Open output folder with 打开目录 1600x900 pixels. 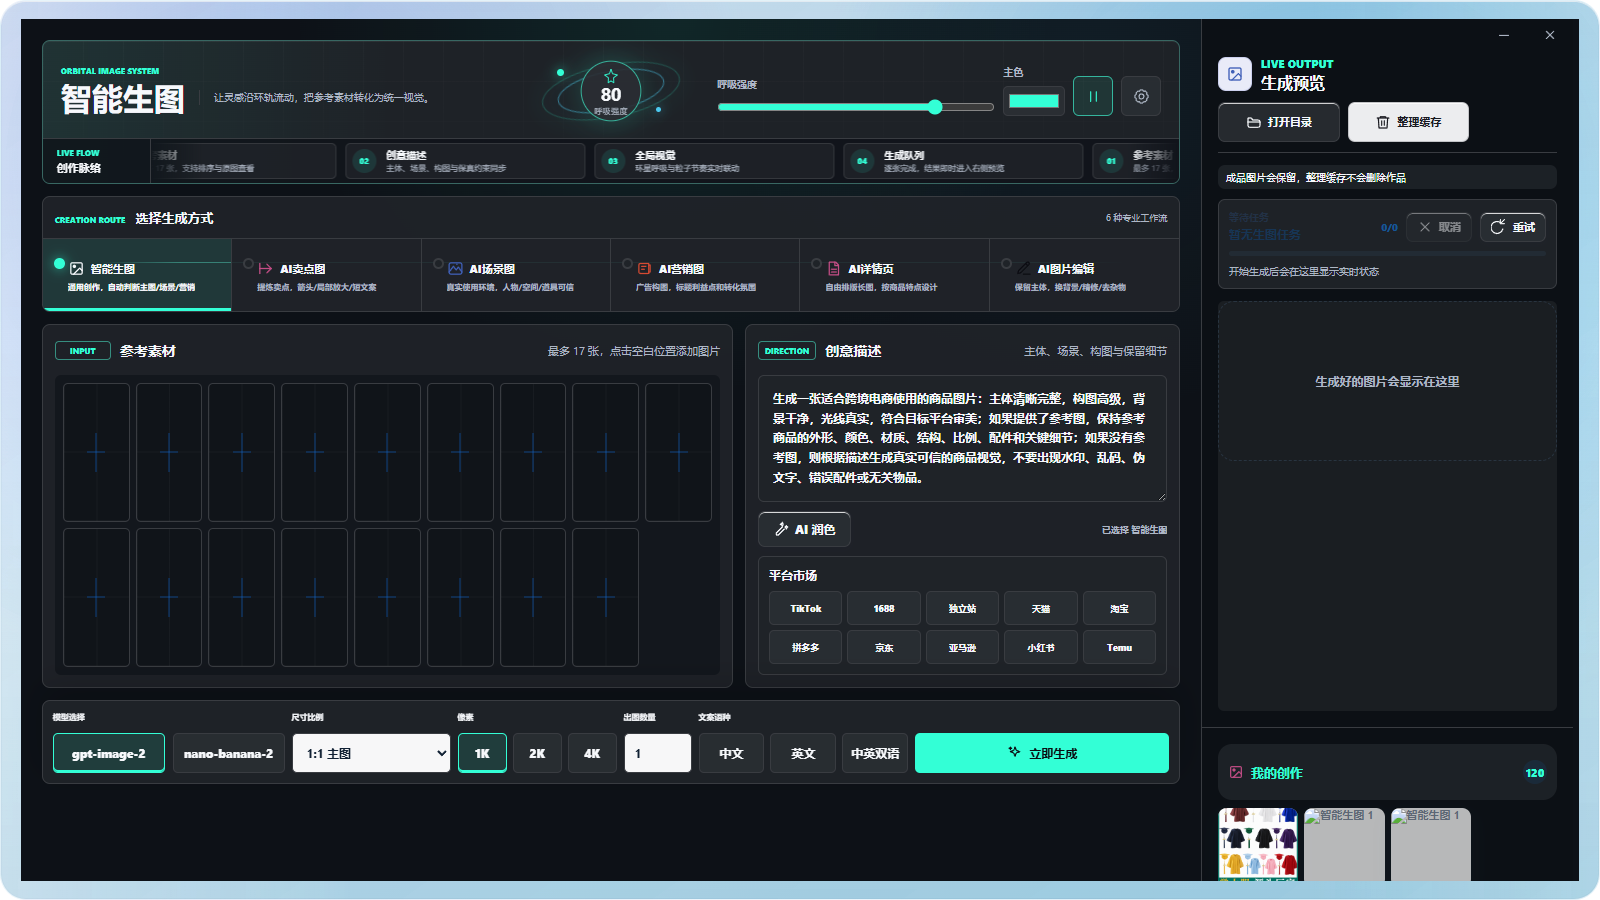[1279, 122]
